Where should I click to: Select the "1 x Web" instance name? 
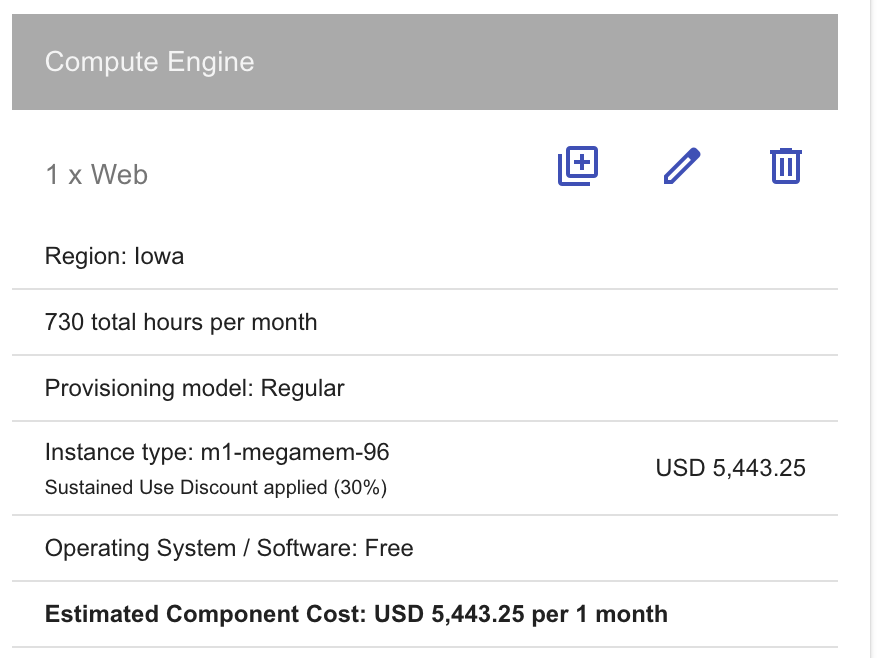click(97, 175)
